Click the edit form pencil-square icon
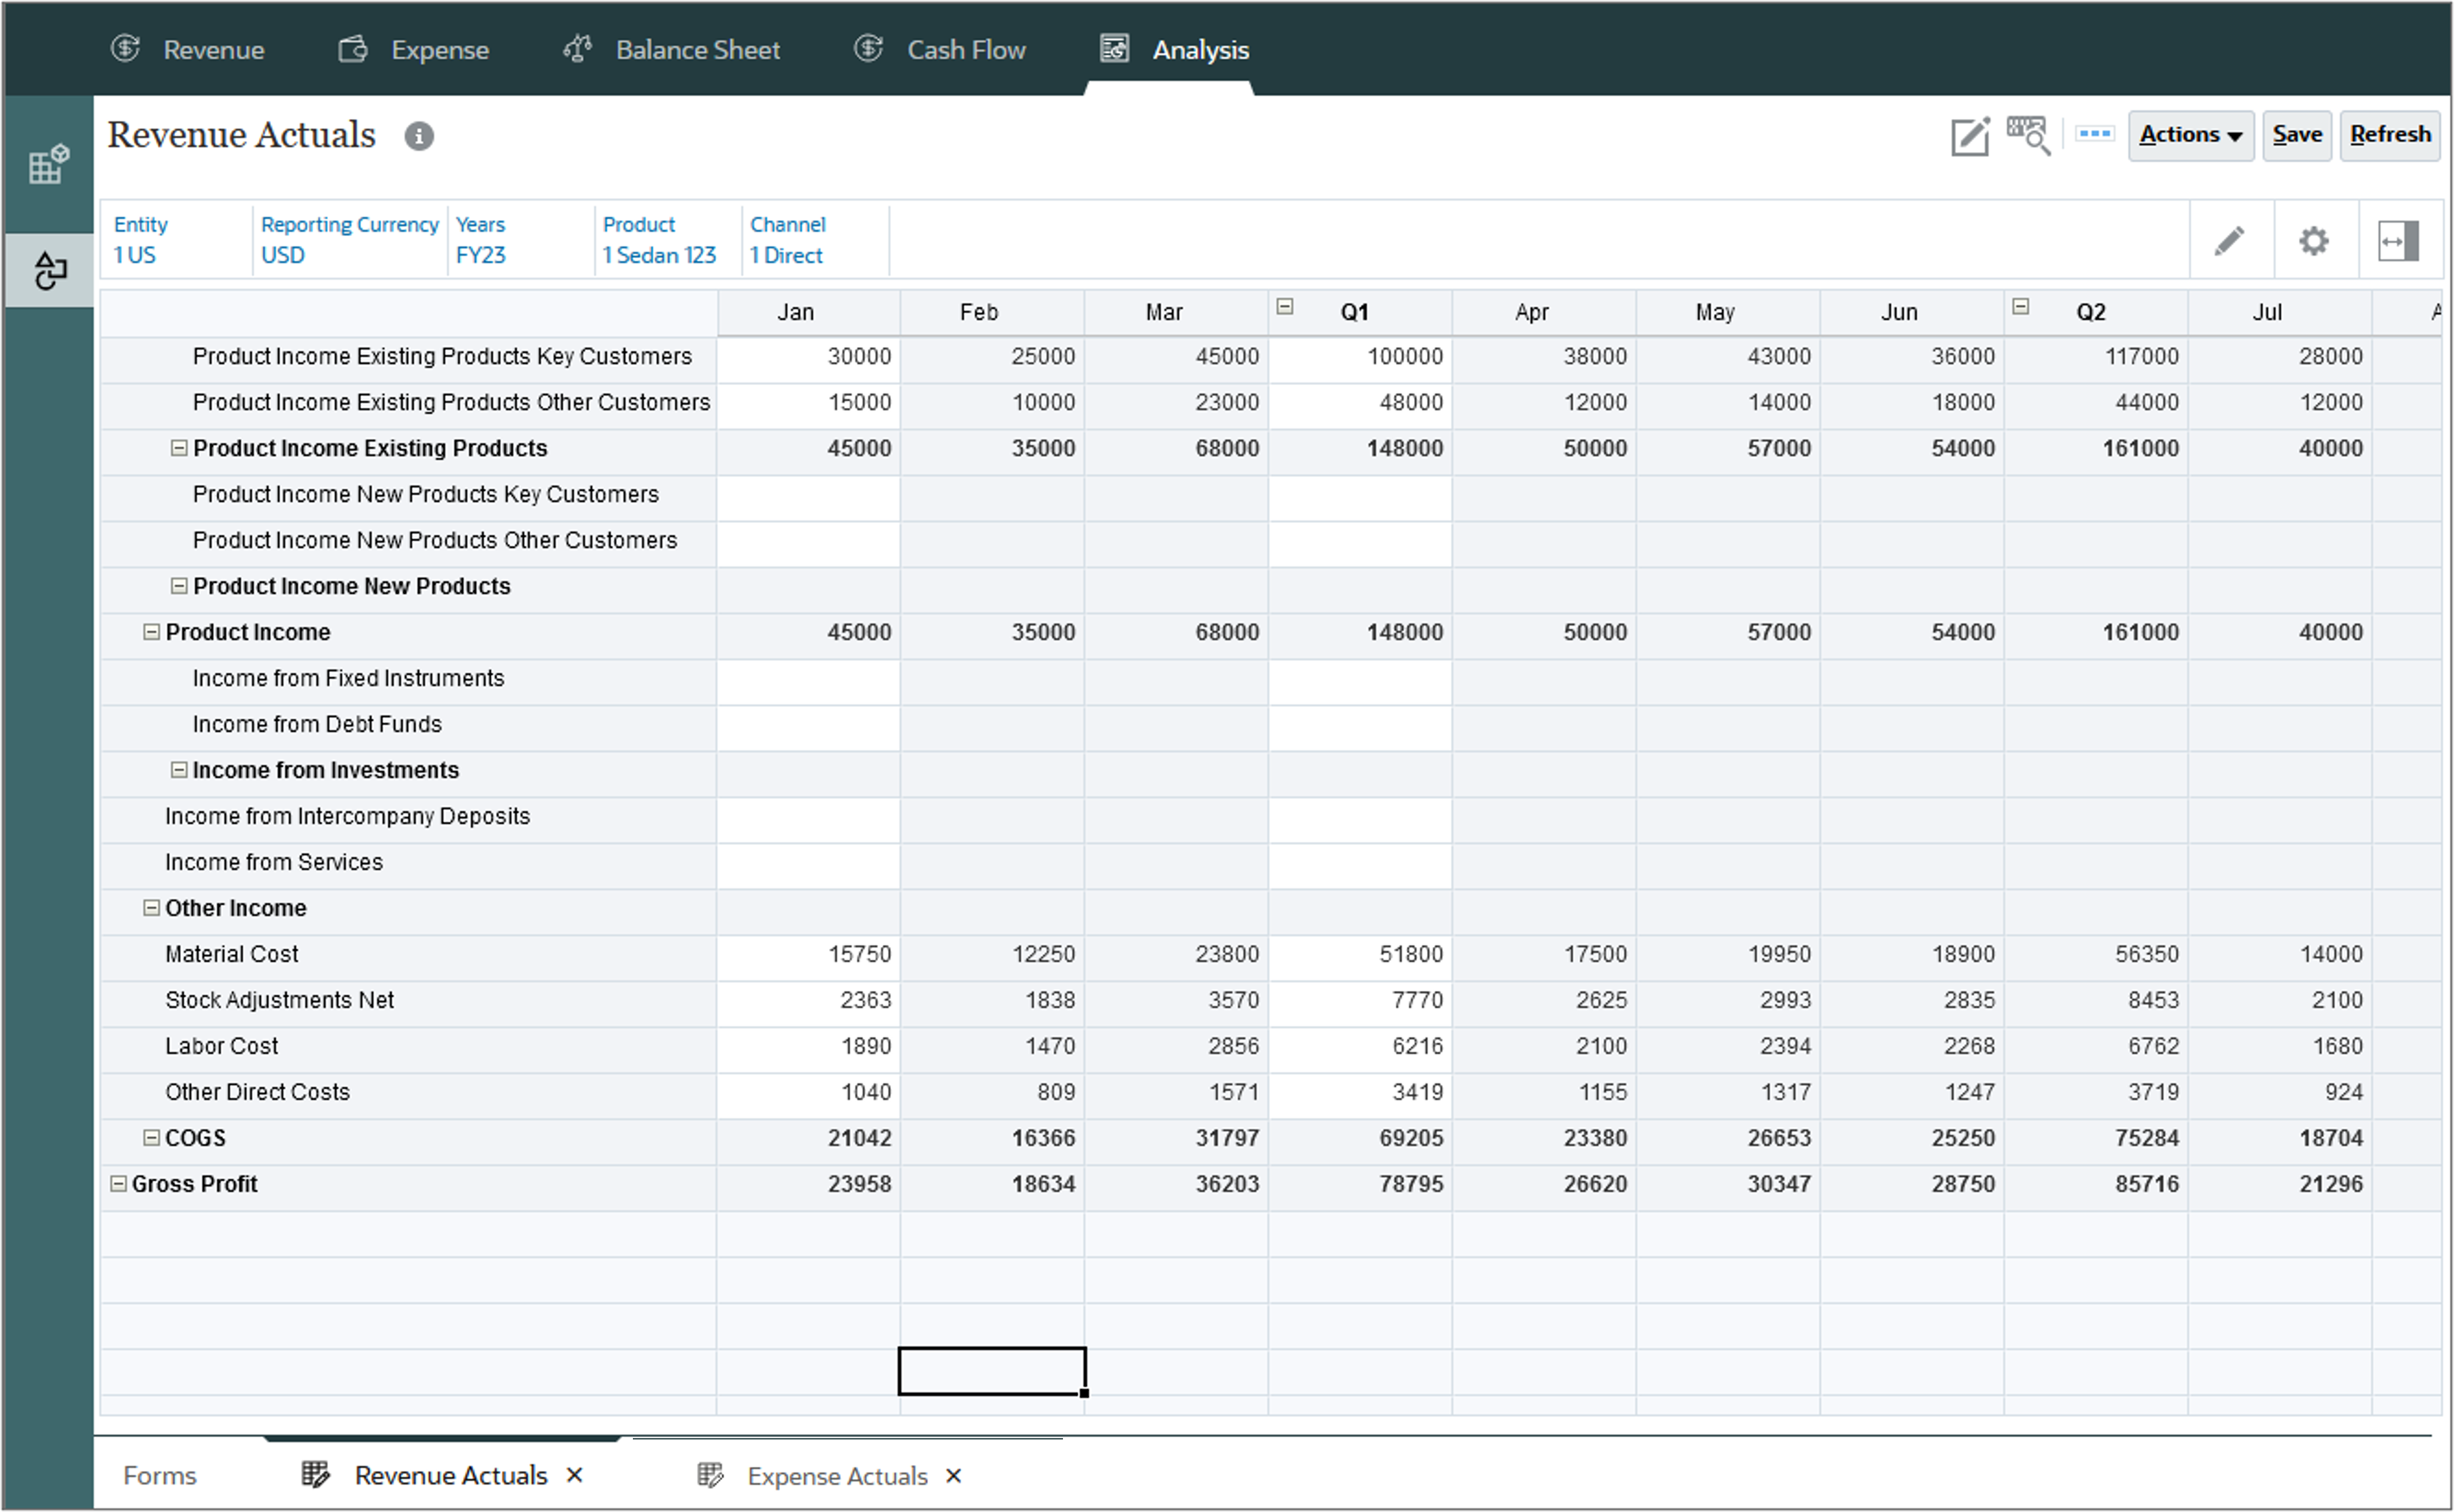This screenshot has width=2454, height=1512. [1969, 136]
